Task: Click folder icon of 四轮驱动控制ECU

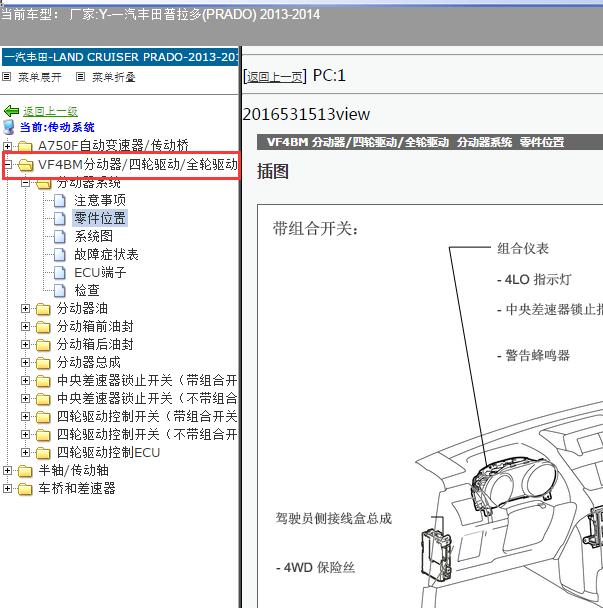Action: click(43, 453)
